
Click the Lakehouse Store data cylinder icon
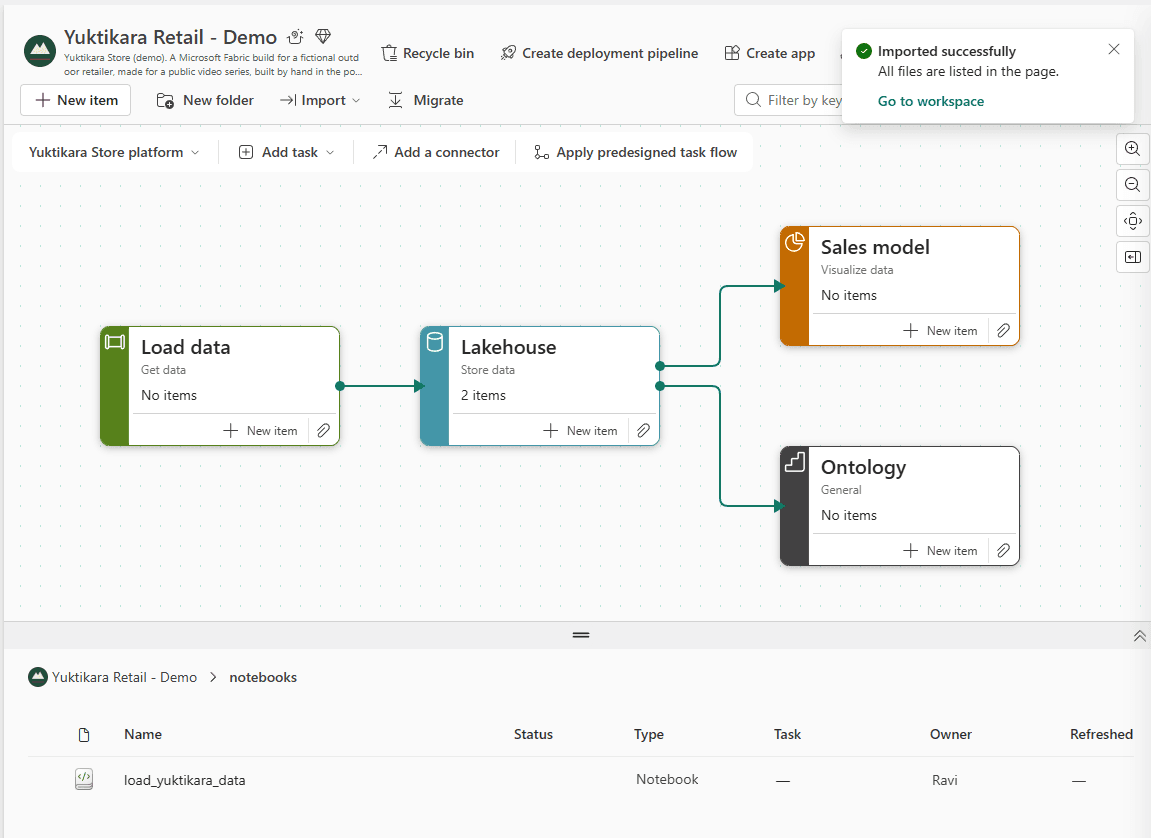tap(435, 342)
